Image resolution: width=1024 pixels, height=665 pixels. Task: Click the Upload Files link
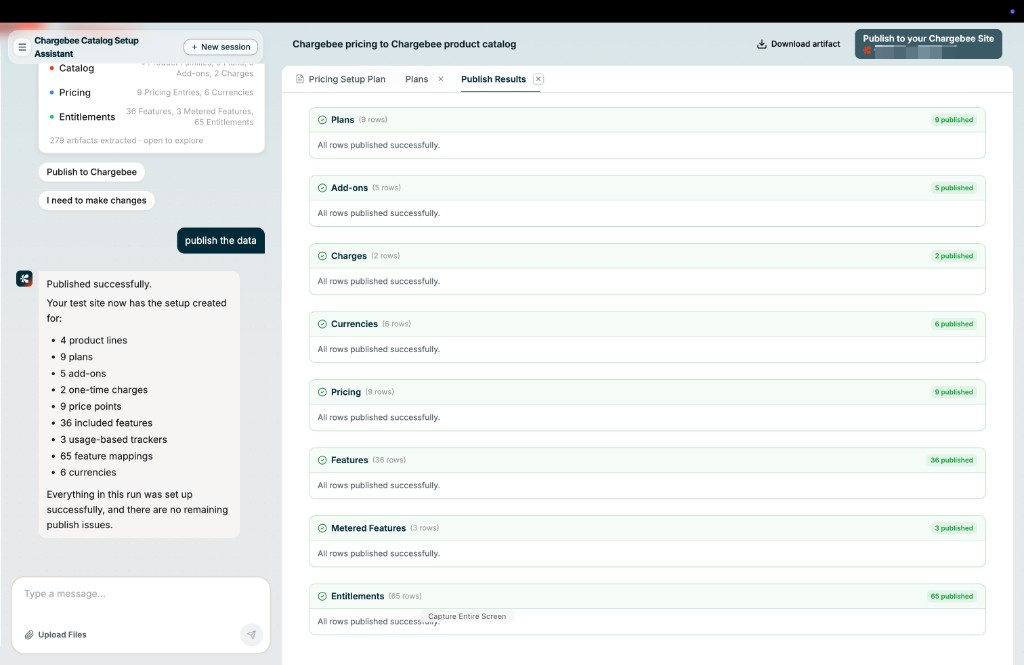click(x=62, y=634)
